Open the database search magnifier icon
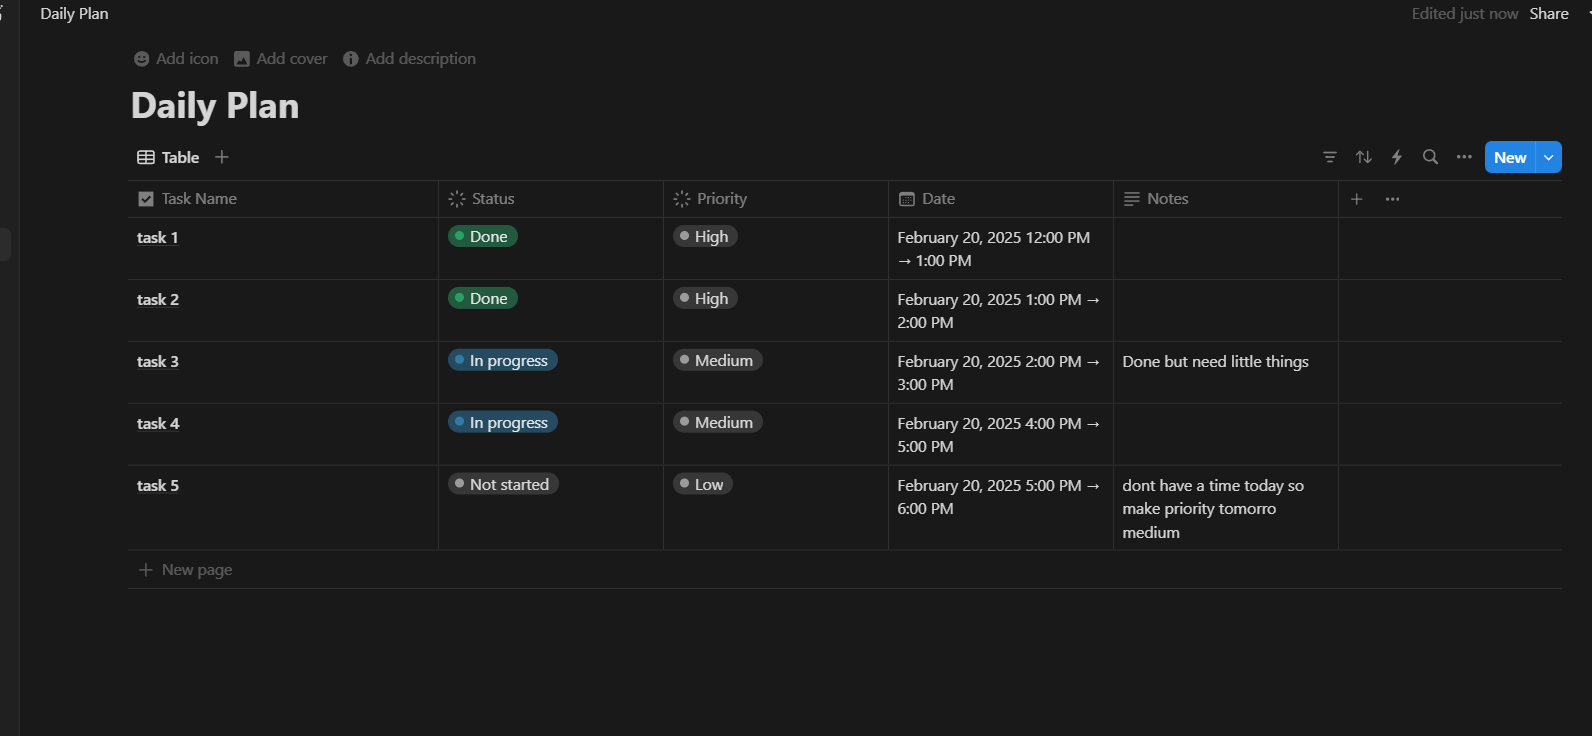This screenshot has width=1592, height=736. tap(1430, 157)
